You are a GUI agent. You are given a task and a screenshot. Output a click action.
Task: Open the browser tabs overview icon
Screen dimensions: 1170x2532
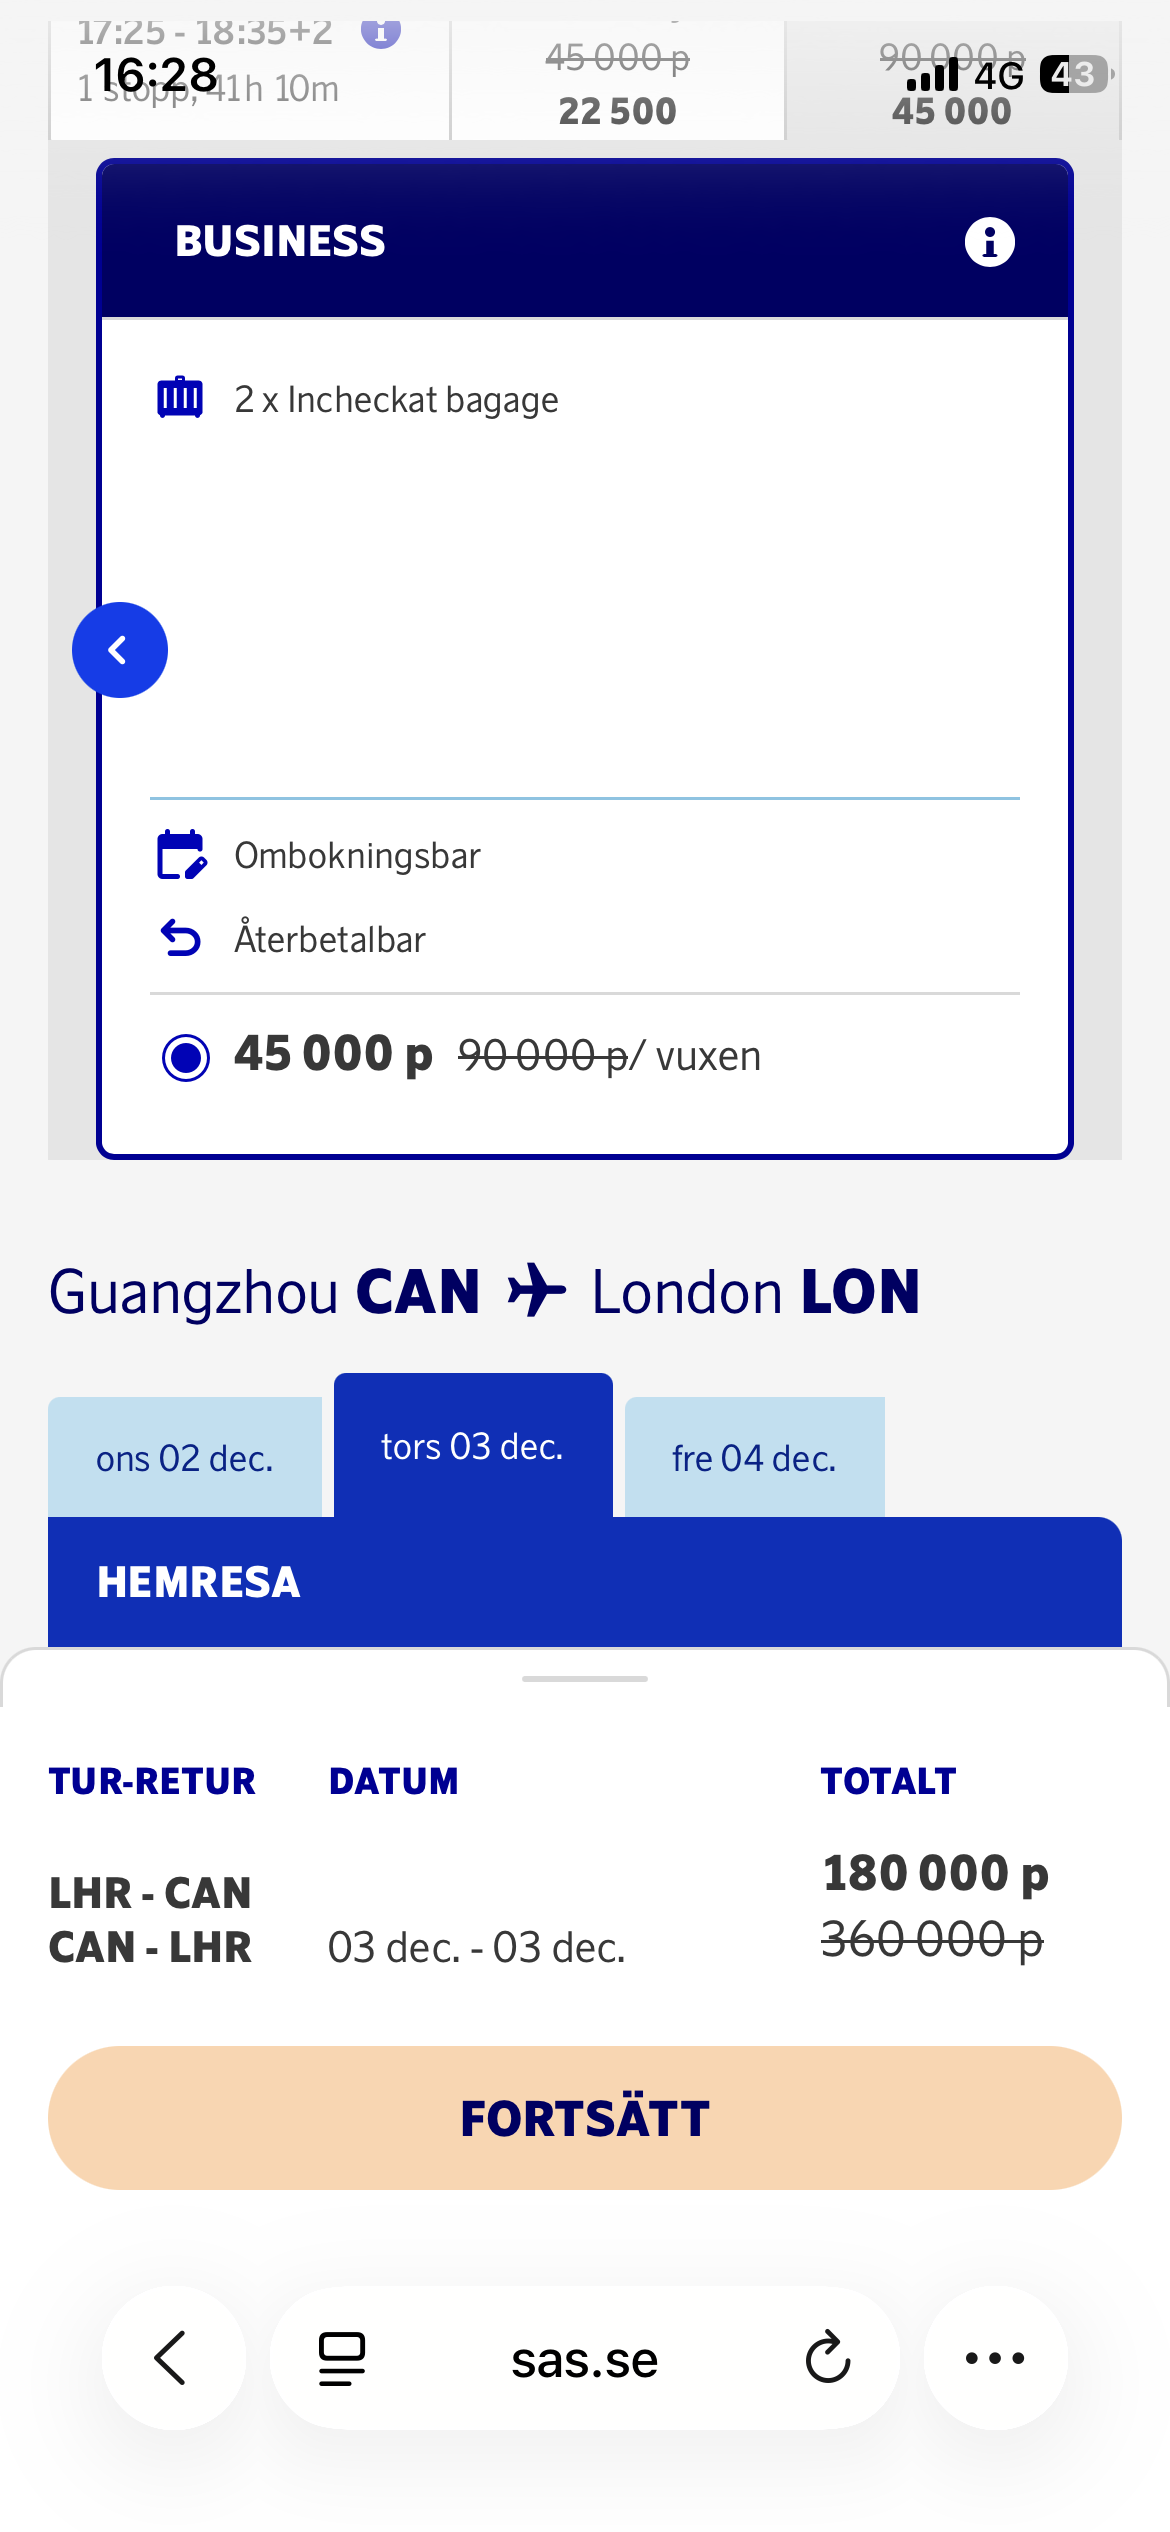point(341,2359)
